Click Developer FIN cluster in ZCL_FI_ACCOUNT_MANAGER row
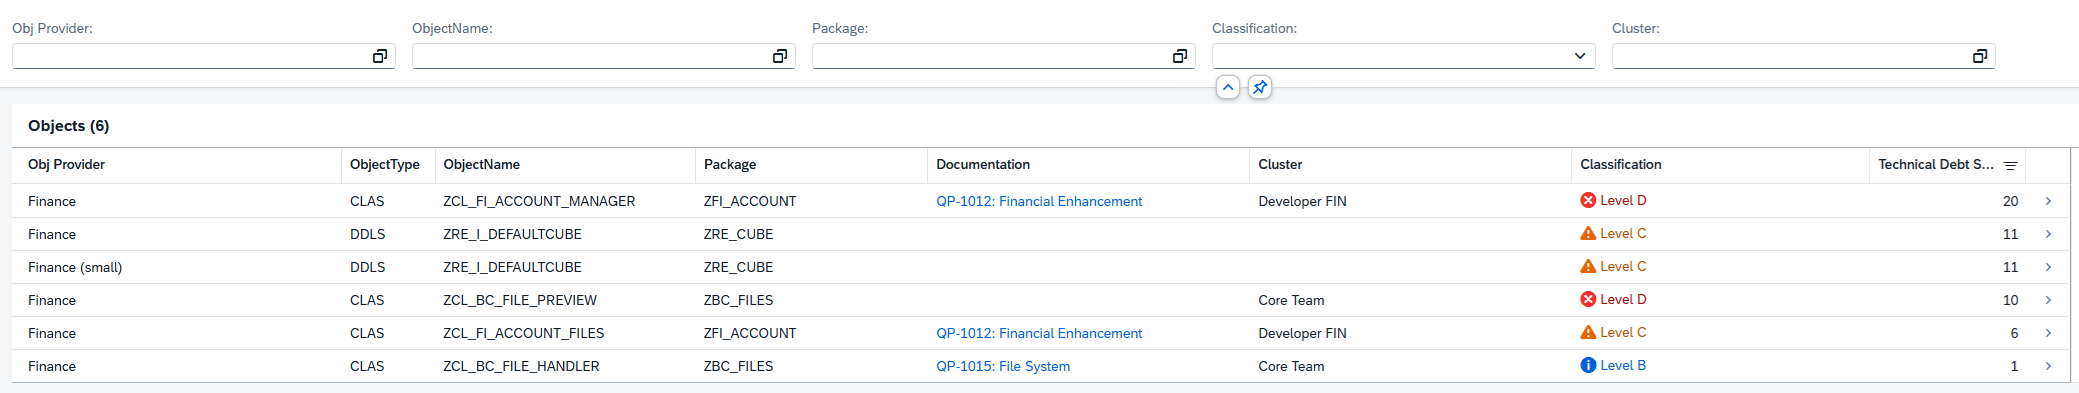This screenshot has height=393, width=2079. tap(1302, 201)
